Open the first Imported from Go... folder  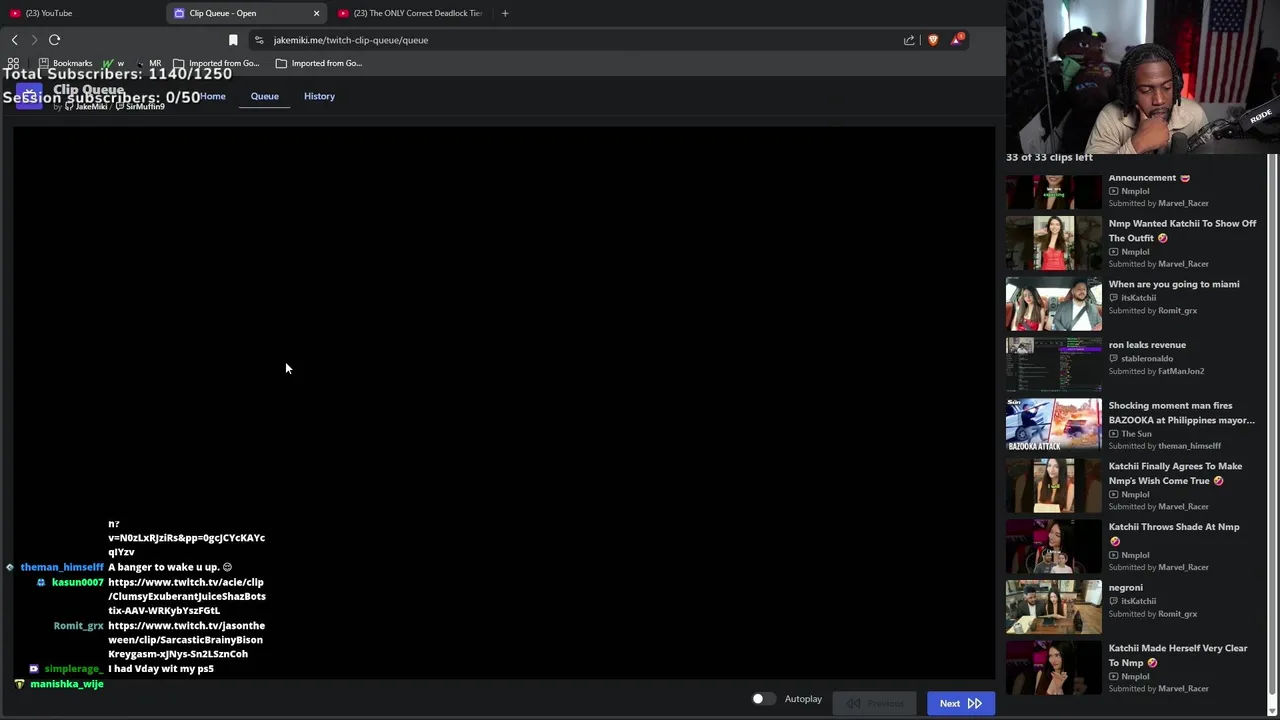[216, 63]
